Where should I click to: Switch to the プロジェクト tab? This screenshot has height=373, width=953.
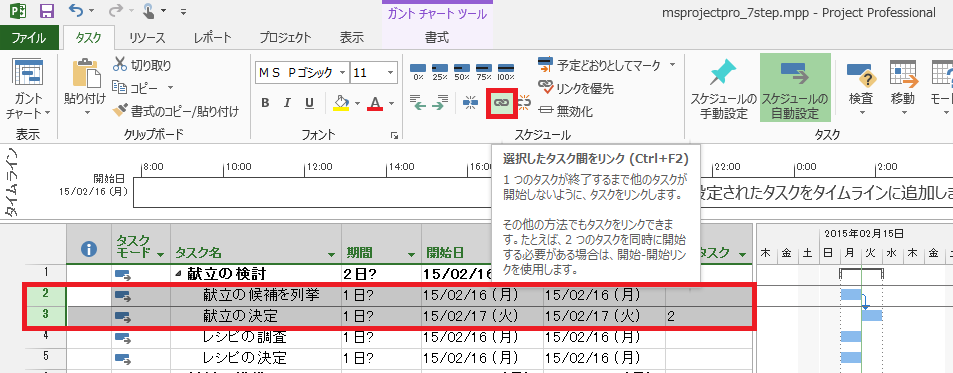pyautogui.click(x=285, y=38)
